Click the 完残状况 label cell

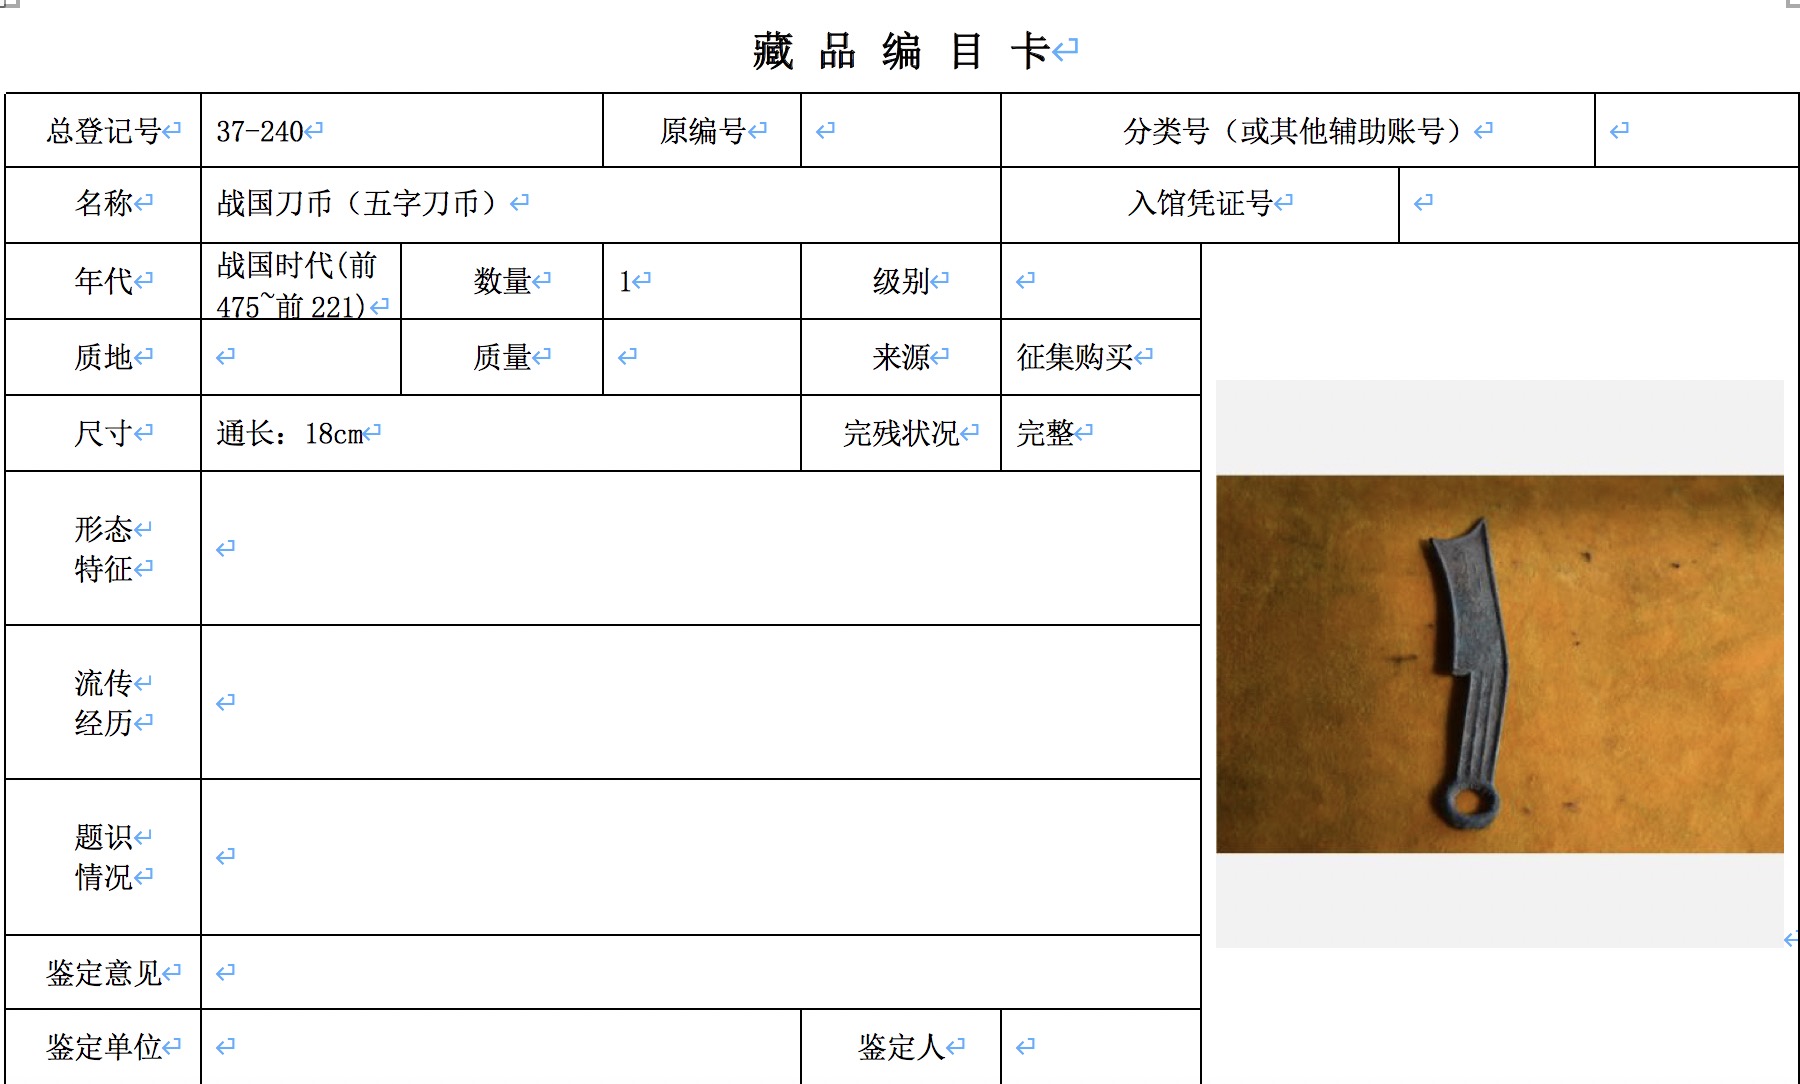click(901, 433)
